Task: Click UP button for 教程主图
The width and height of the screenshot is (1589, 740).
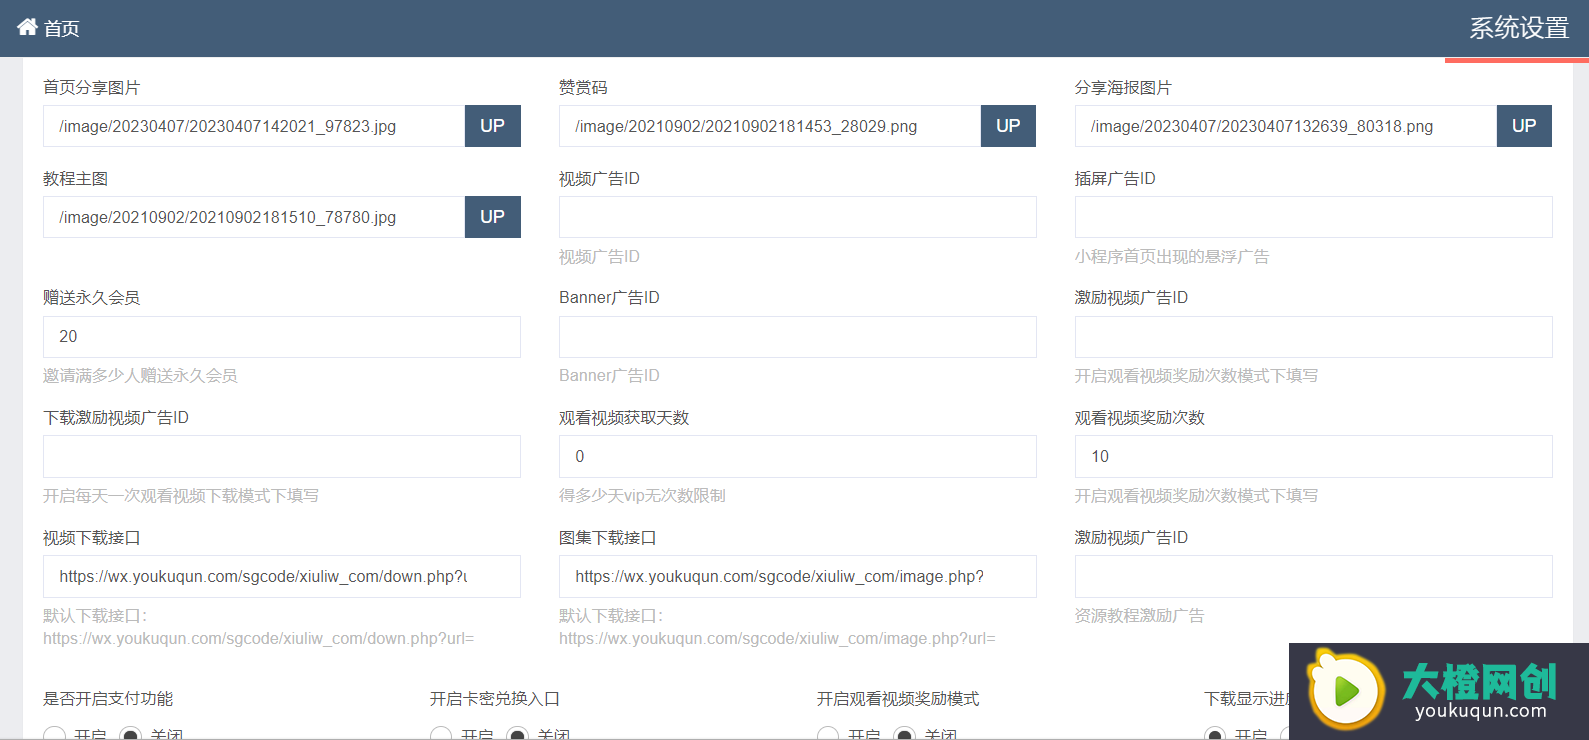Action: 493,217
